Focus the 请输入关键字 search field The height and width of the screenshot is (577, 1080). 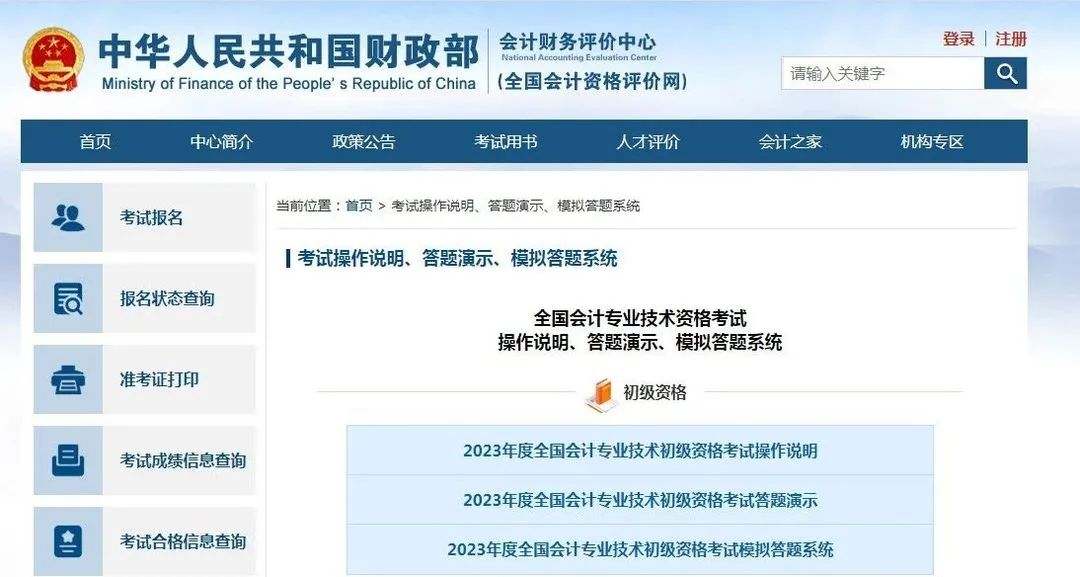click(x=882, y=73)
